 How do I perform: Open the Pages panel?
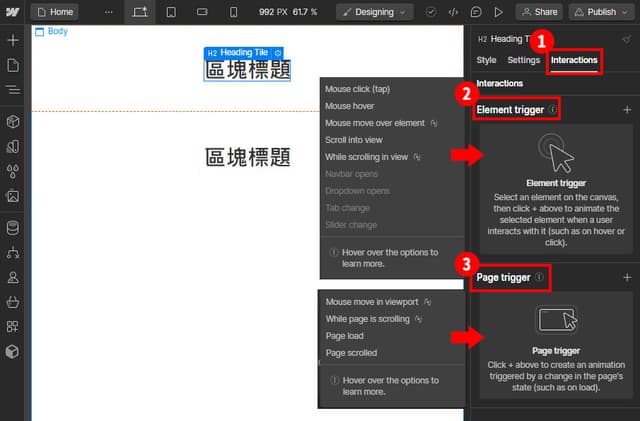(13, 65)
